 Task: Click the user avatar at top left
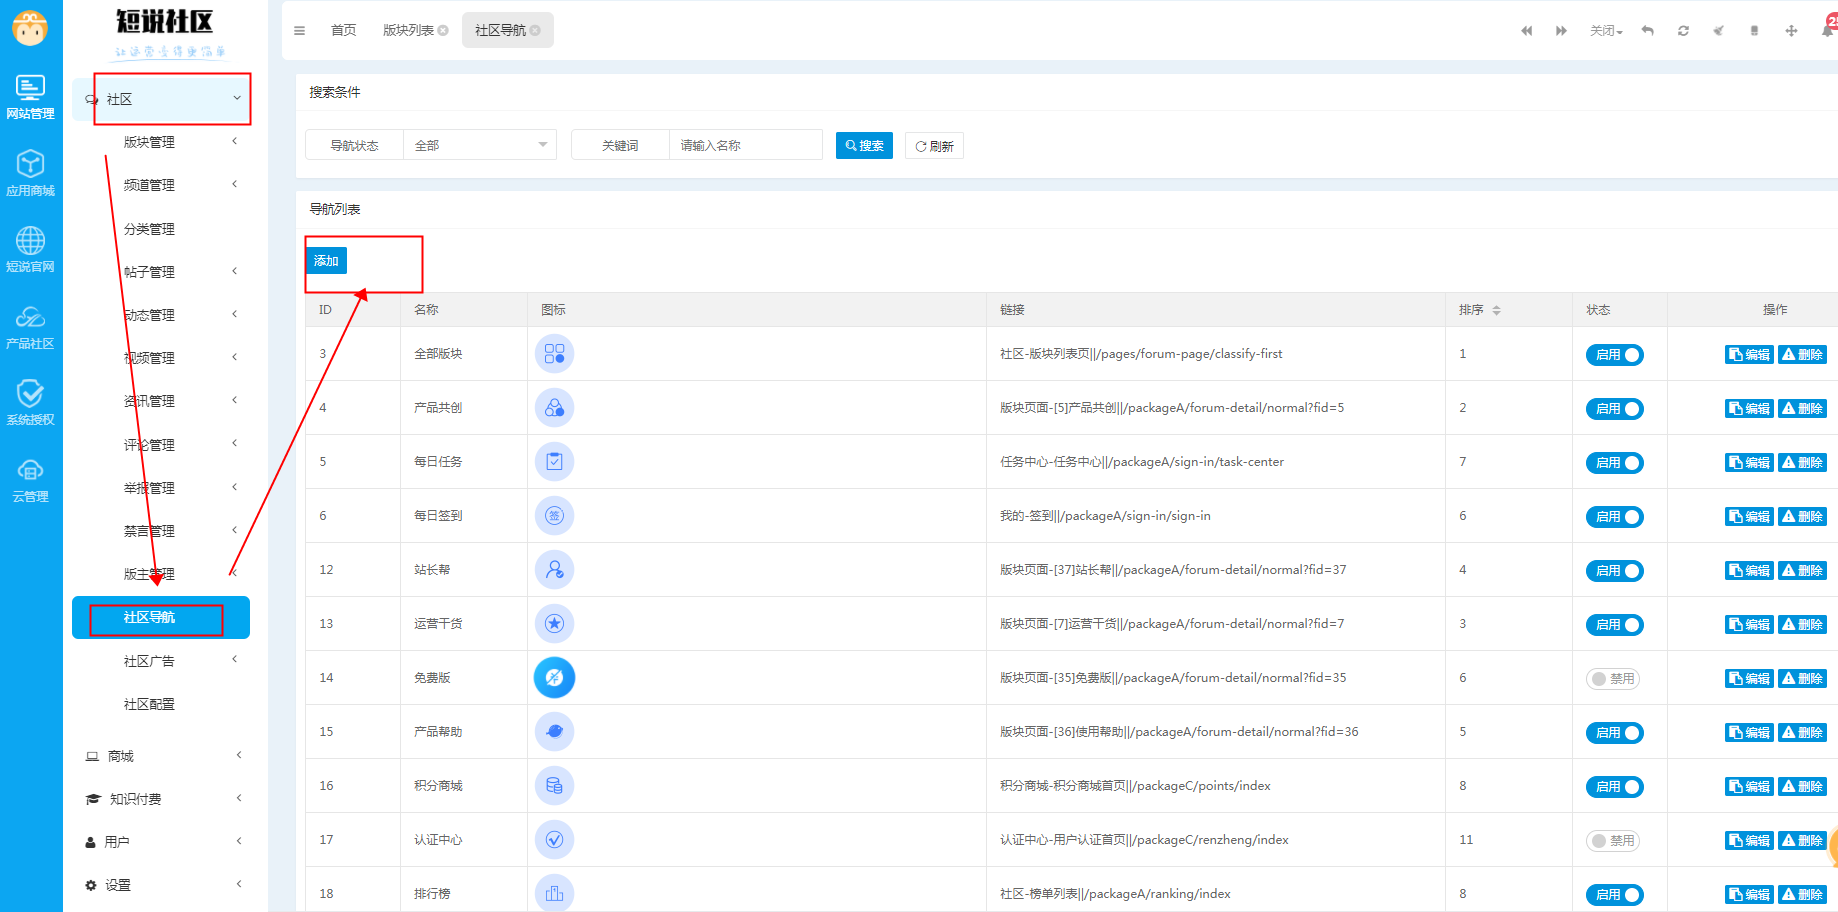tap(30, 28)
